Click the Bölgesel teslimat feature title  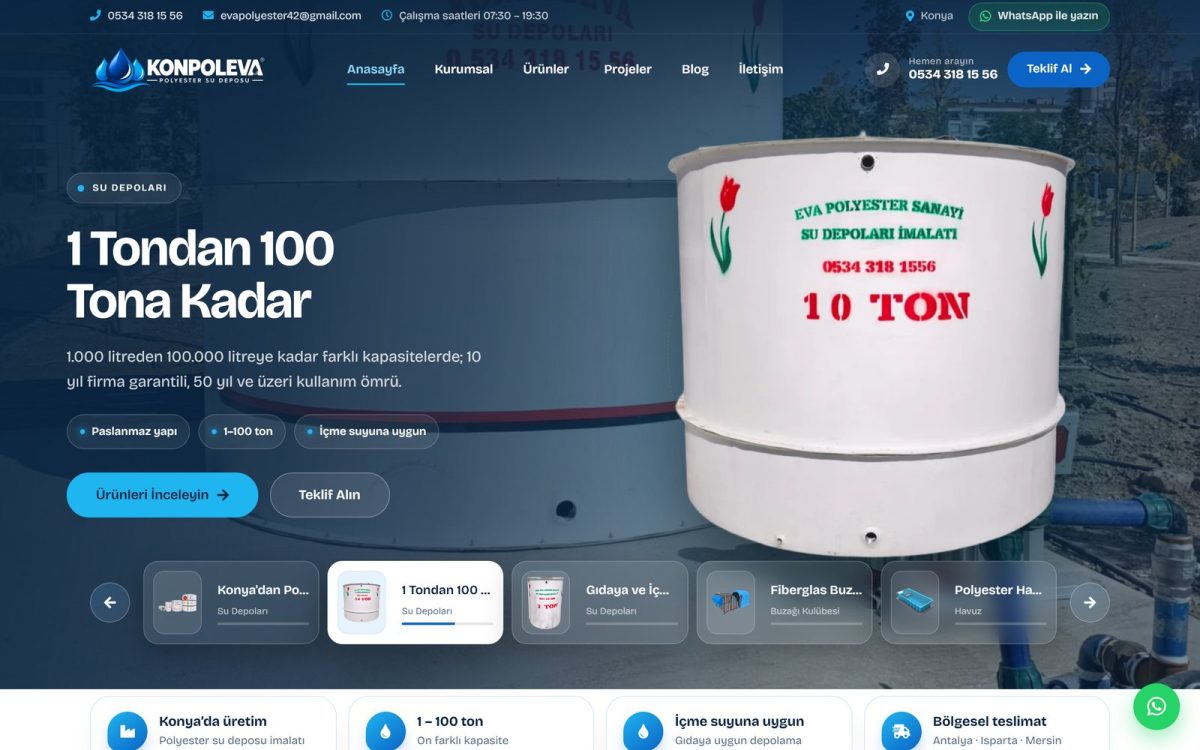pos(990,721)
